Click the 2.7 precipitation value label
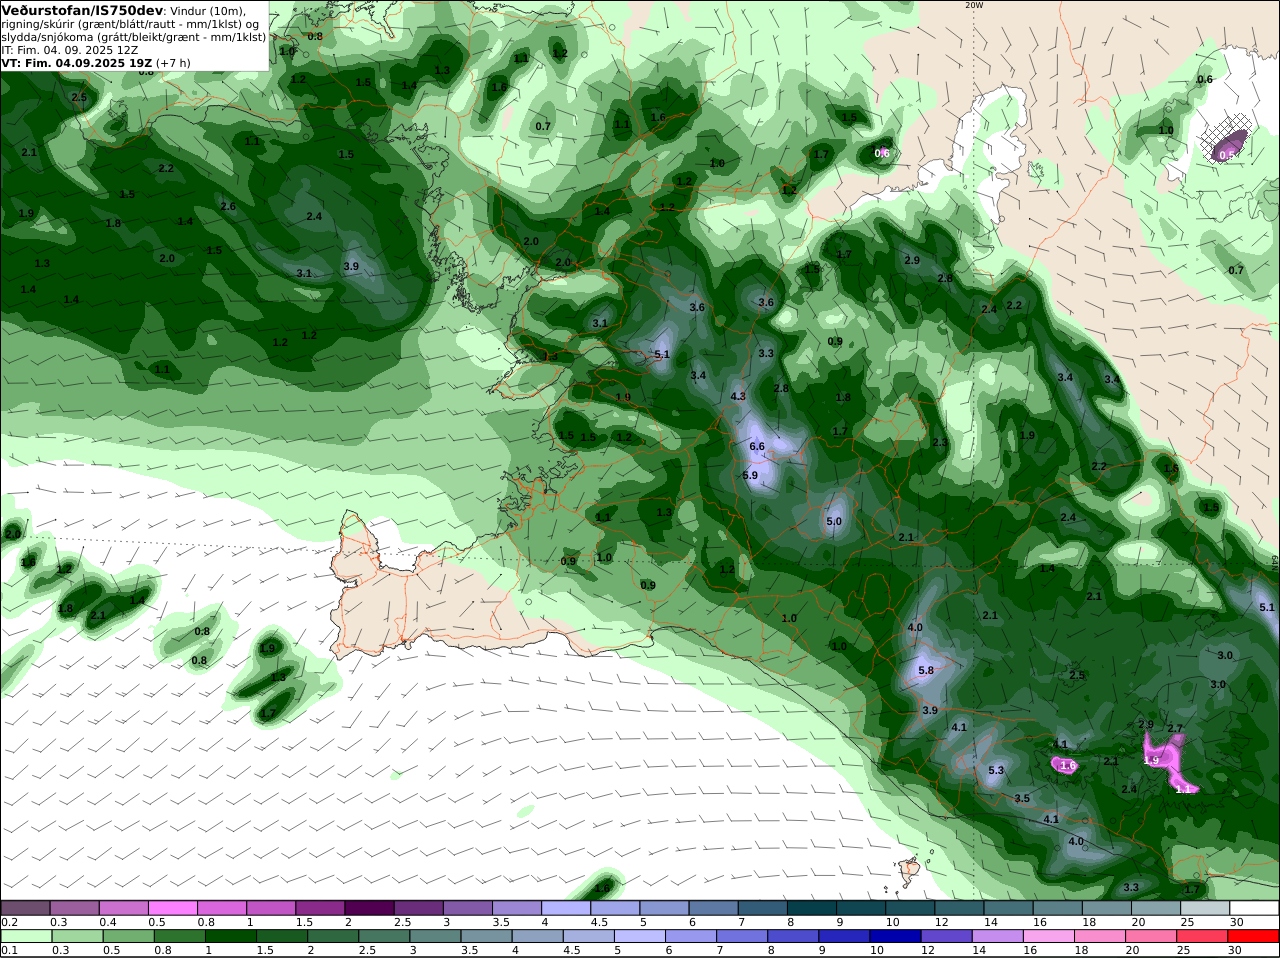1280x958 pixels. point(1175,729)
